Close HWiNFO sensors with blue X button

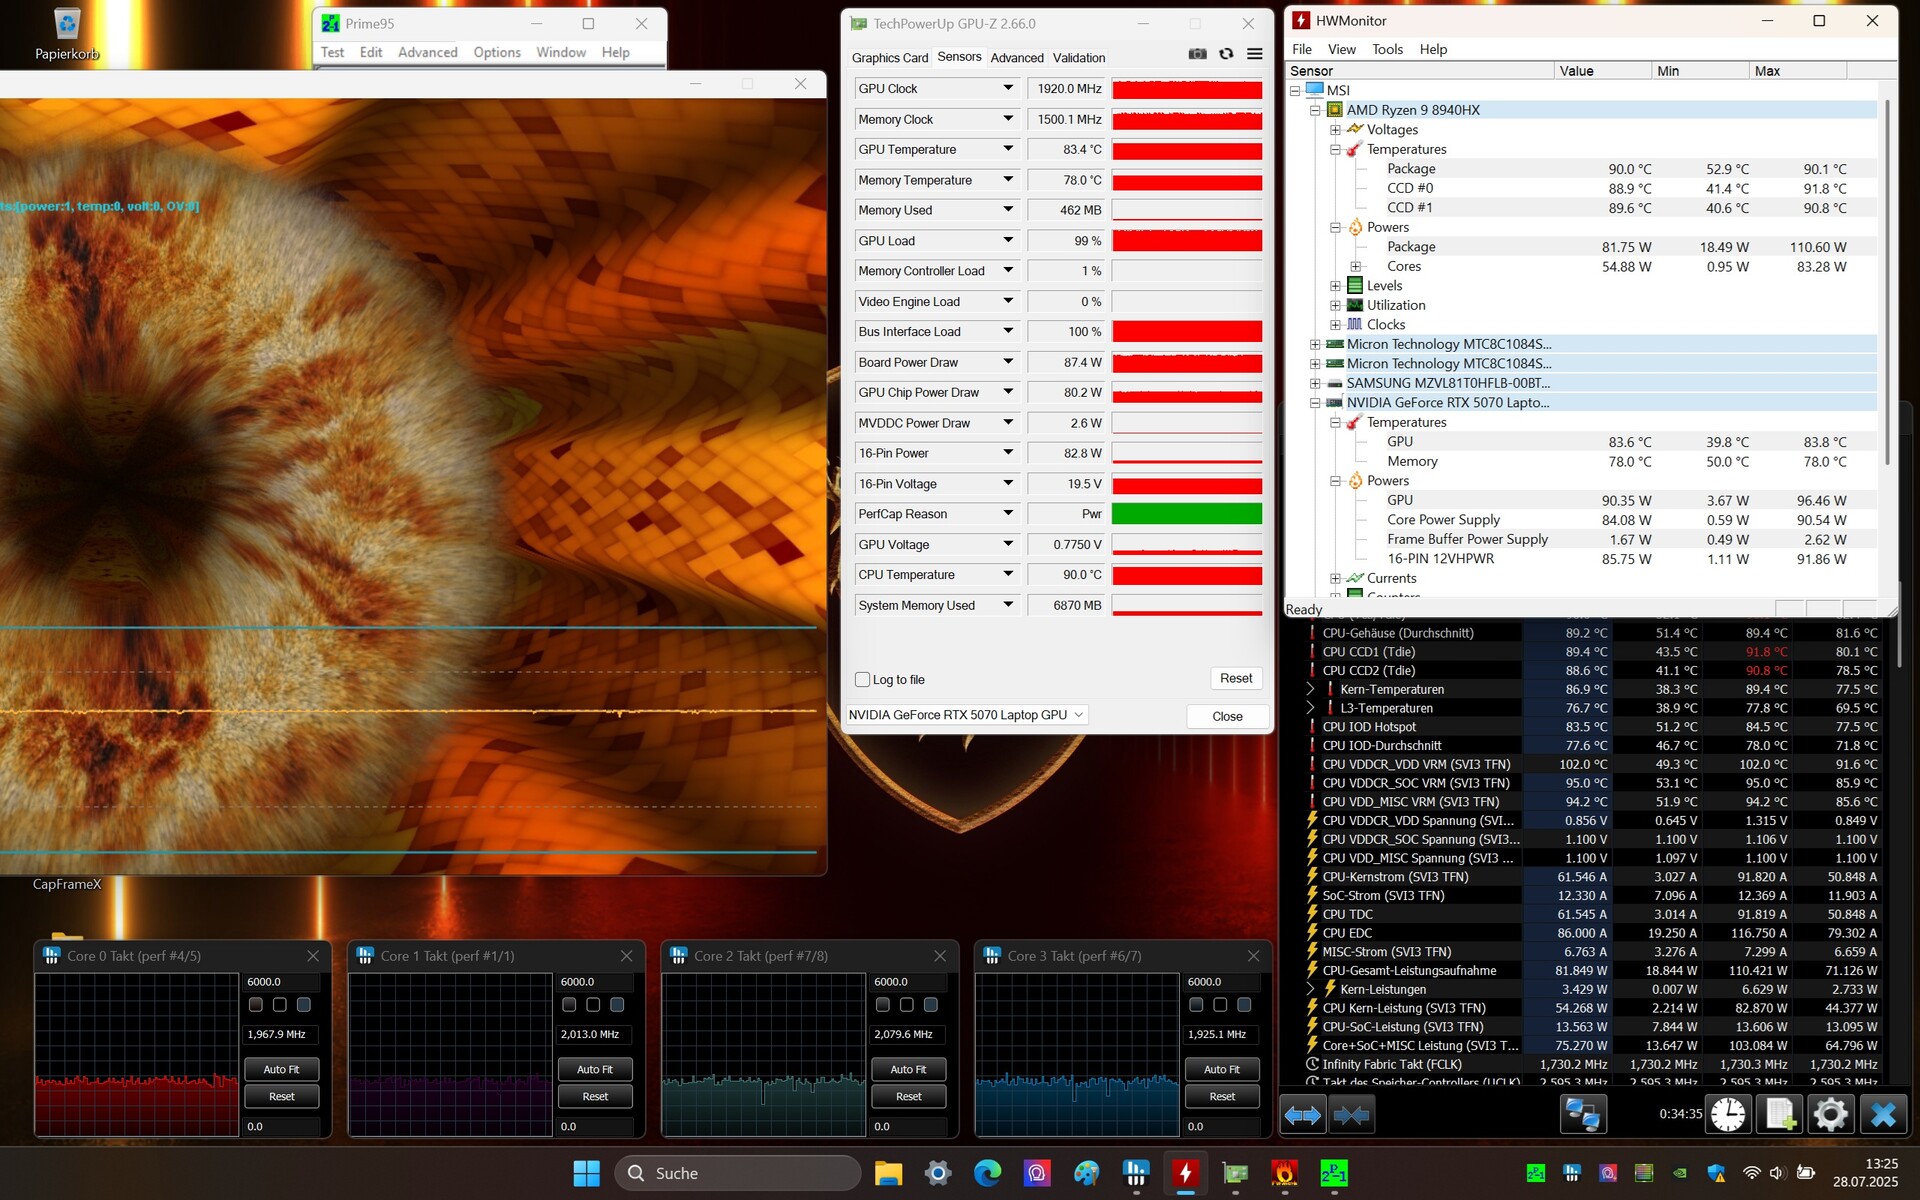1883,1114
